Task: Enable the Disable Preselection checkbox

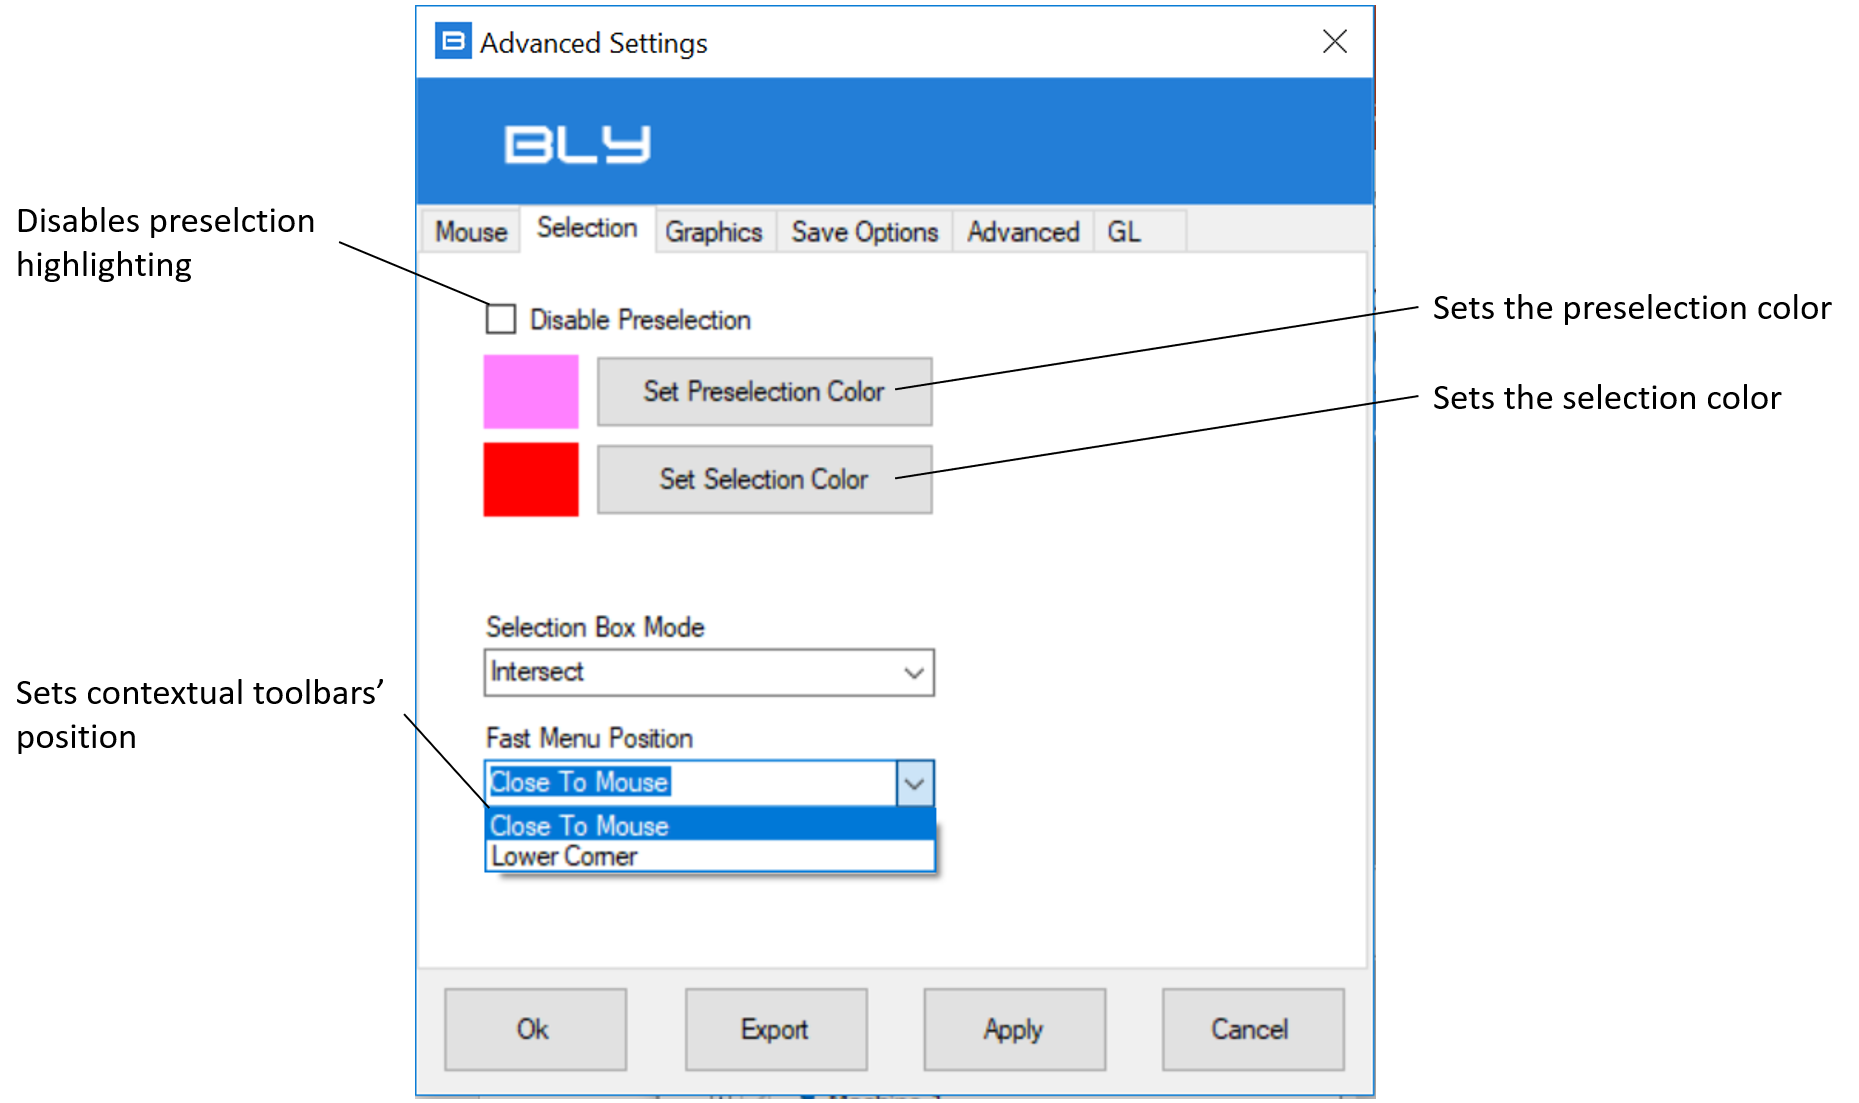Action: 500,319
